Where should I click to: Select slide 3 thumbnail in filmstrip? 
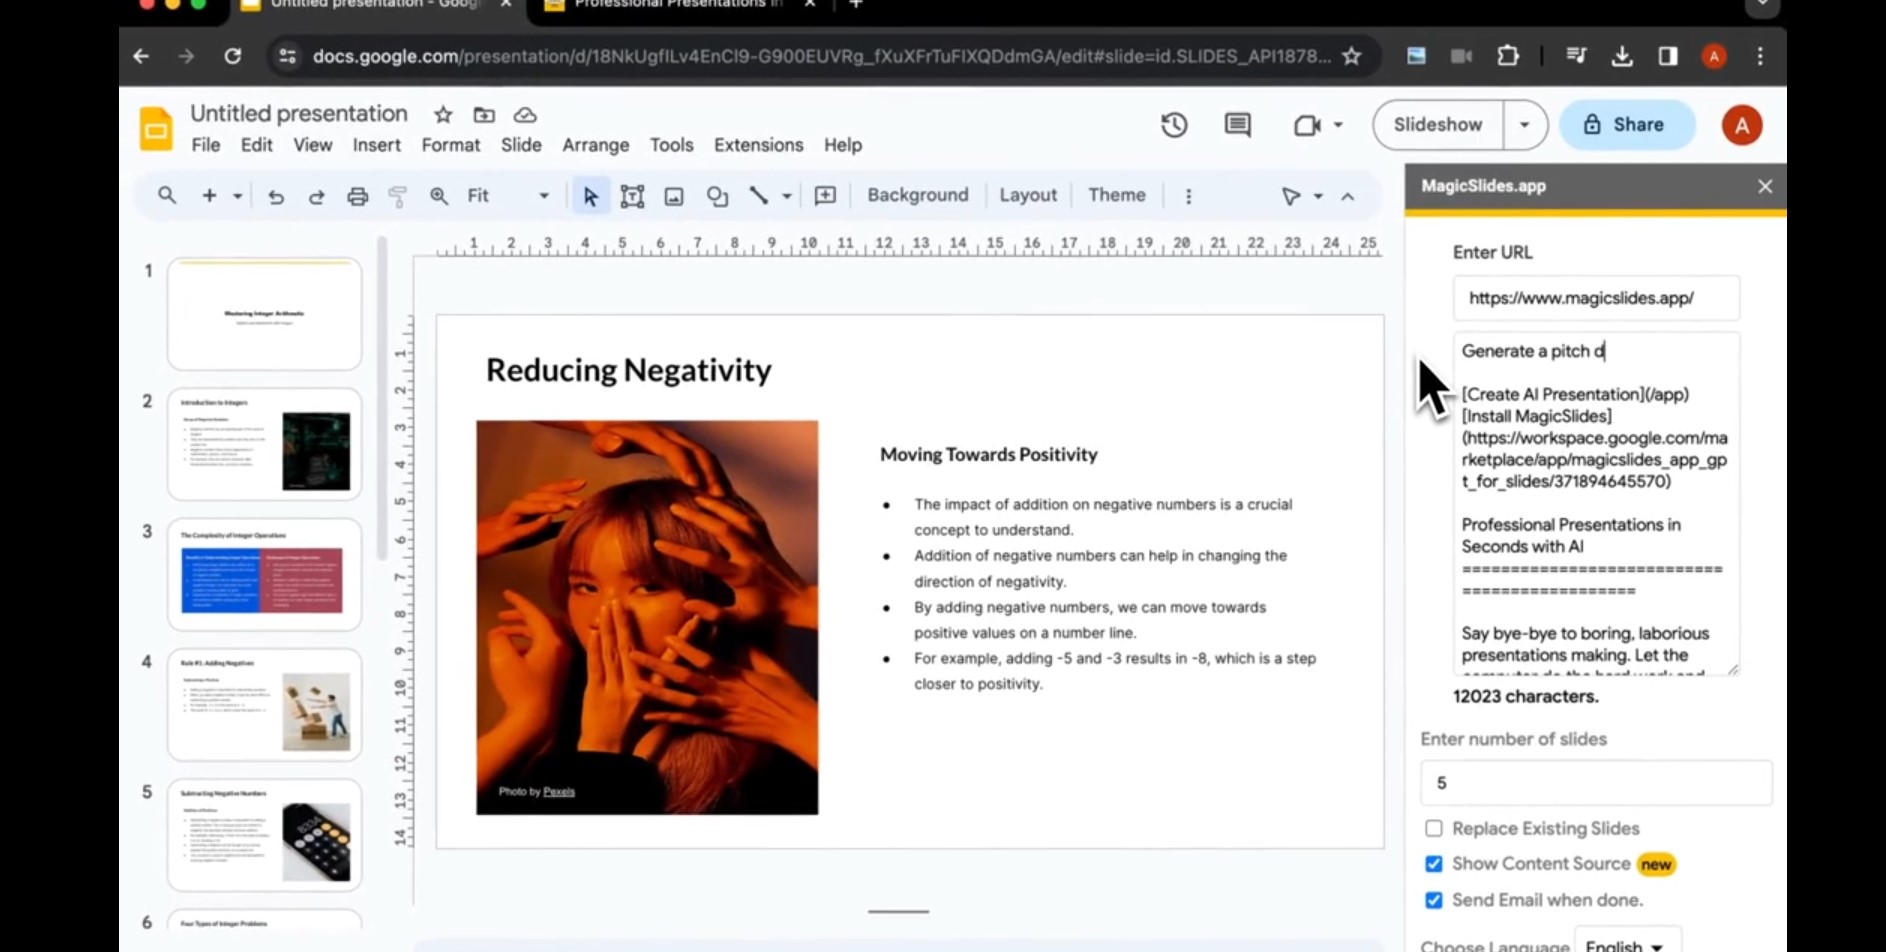[264, 574]
